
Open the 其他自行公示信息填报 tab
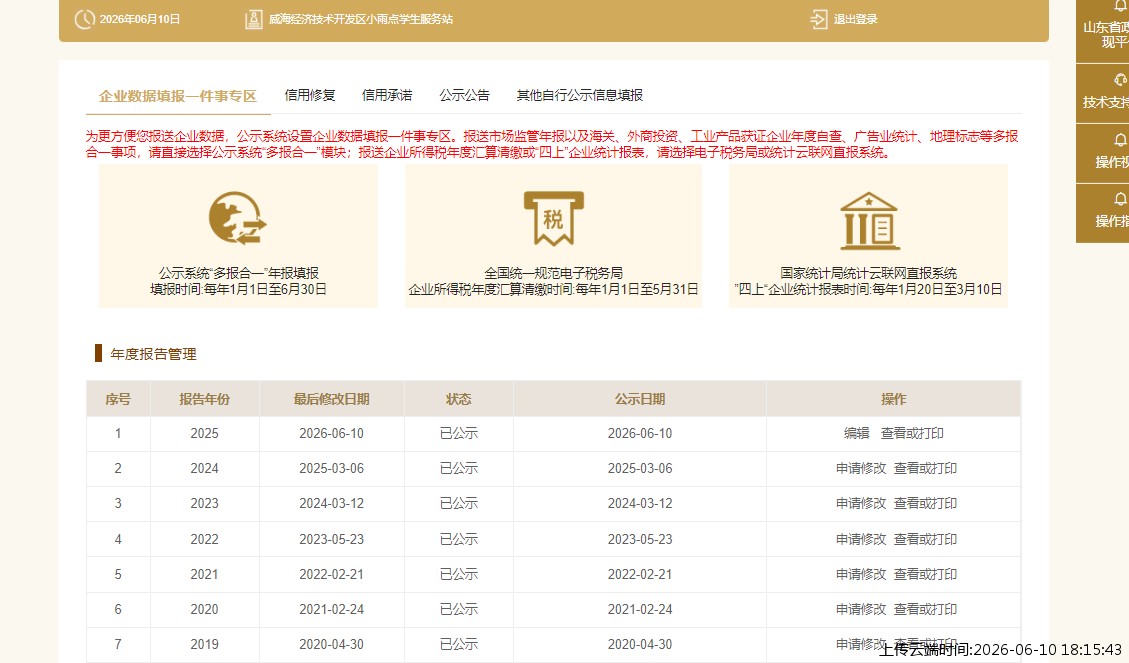coord(580,95)
